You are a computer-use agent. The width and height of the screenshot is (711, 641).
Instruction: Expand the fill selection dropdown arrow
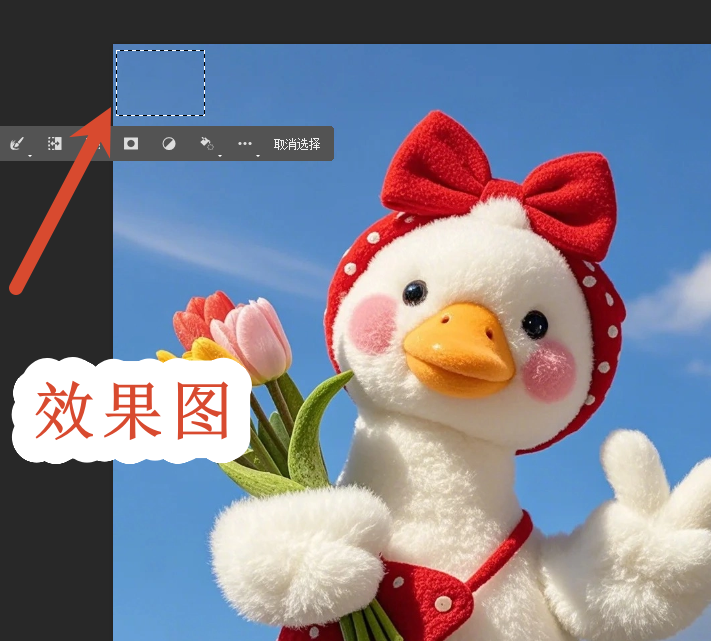coord(220,155)
